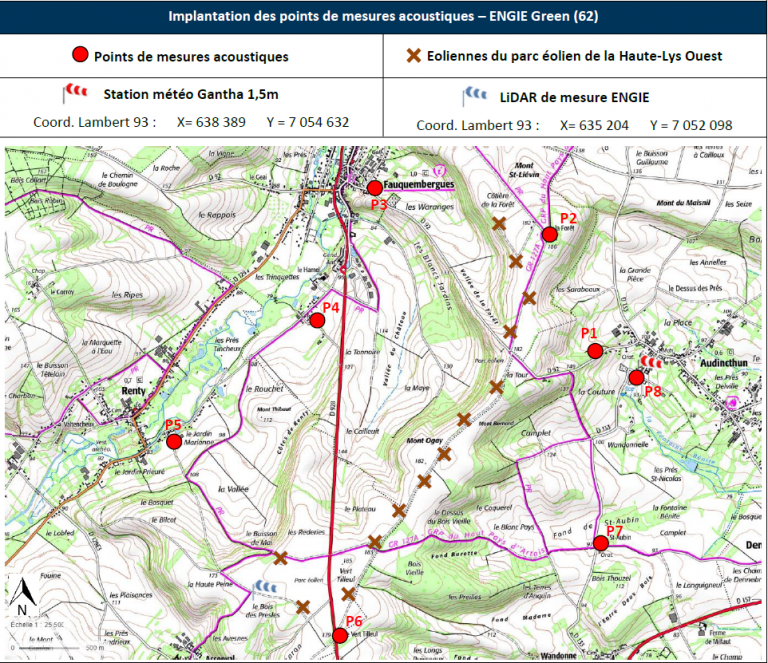Select the P8 marker near Audincthun
The image size is (768, 663).
click(x=636, y=377)
